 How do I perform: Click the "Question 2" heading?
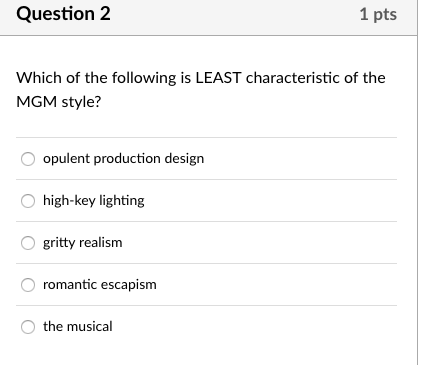63,14
